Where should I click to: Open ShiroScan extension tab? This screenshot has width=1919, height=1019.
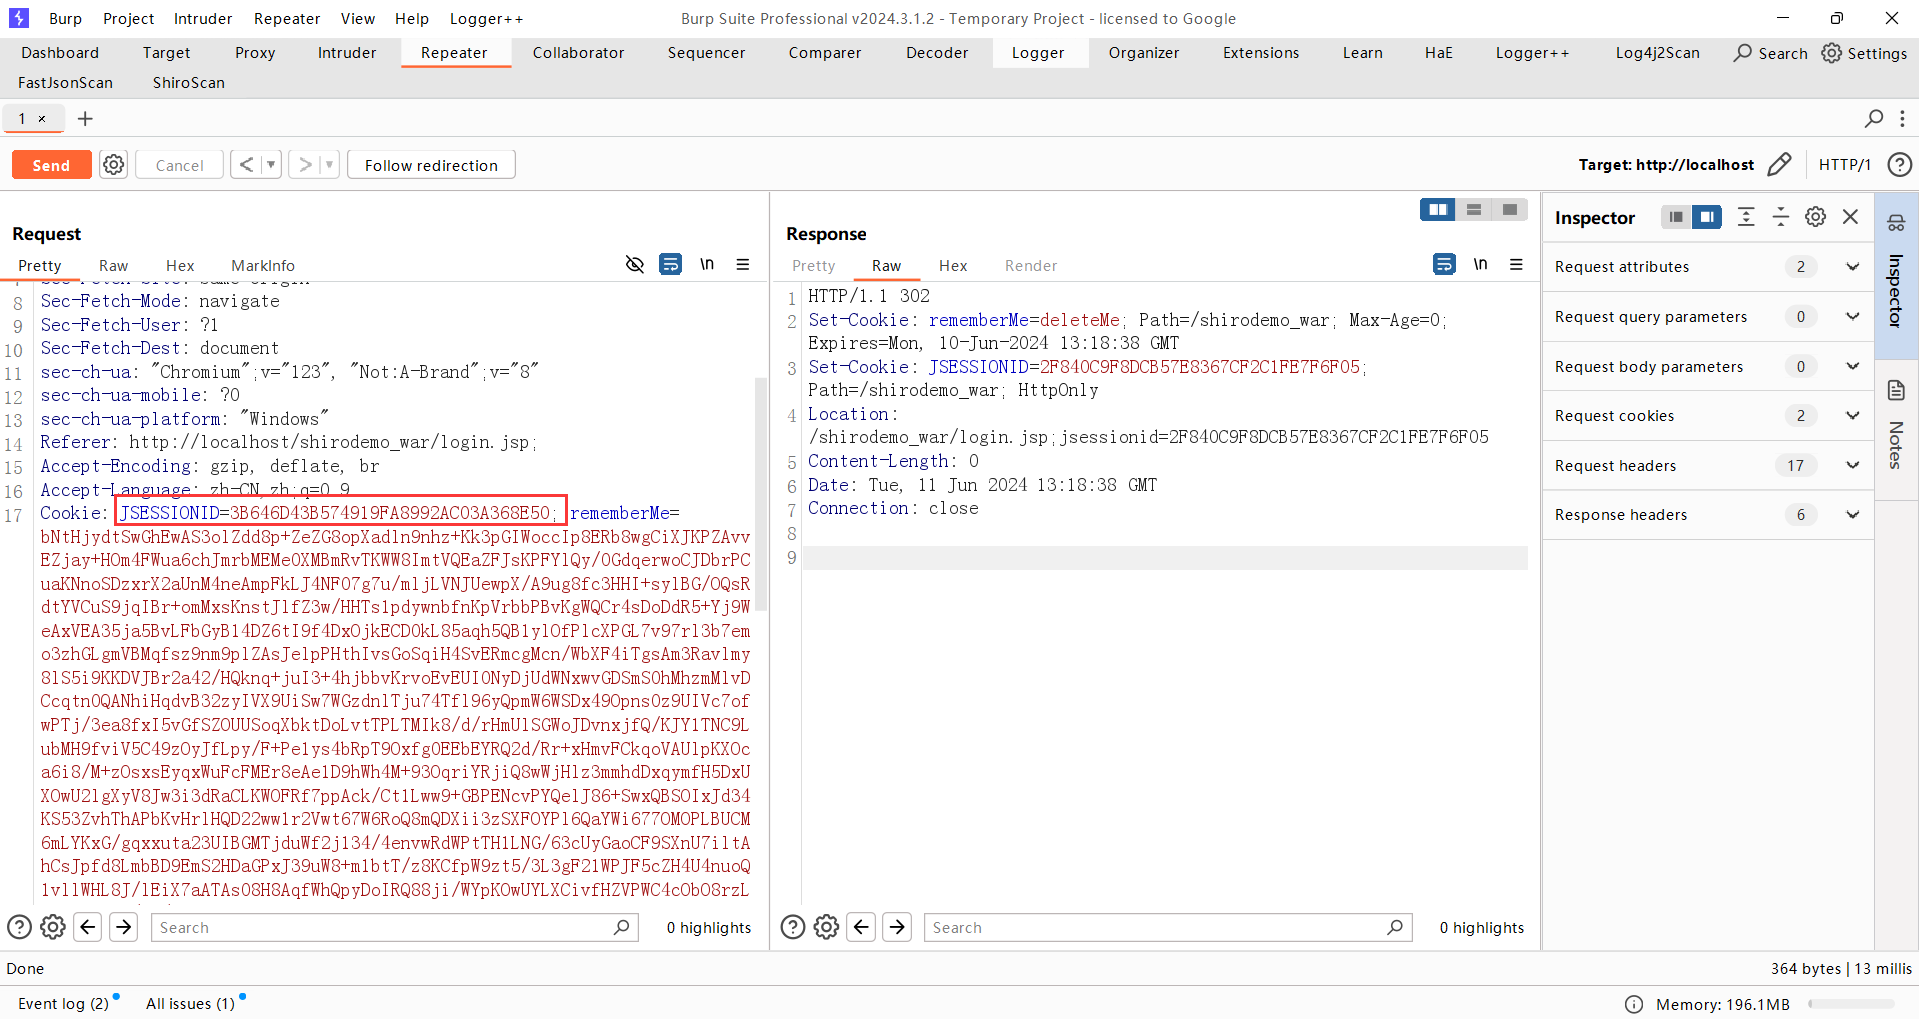coord(189,83)
